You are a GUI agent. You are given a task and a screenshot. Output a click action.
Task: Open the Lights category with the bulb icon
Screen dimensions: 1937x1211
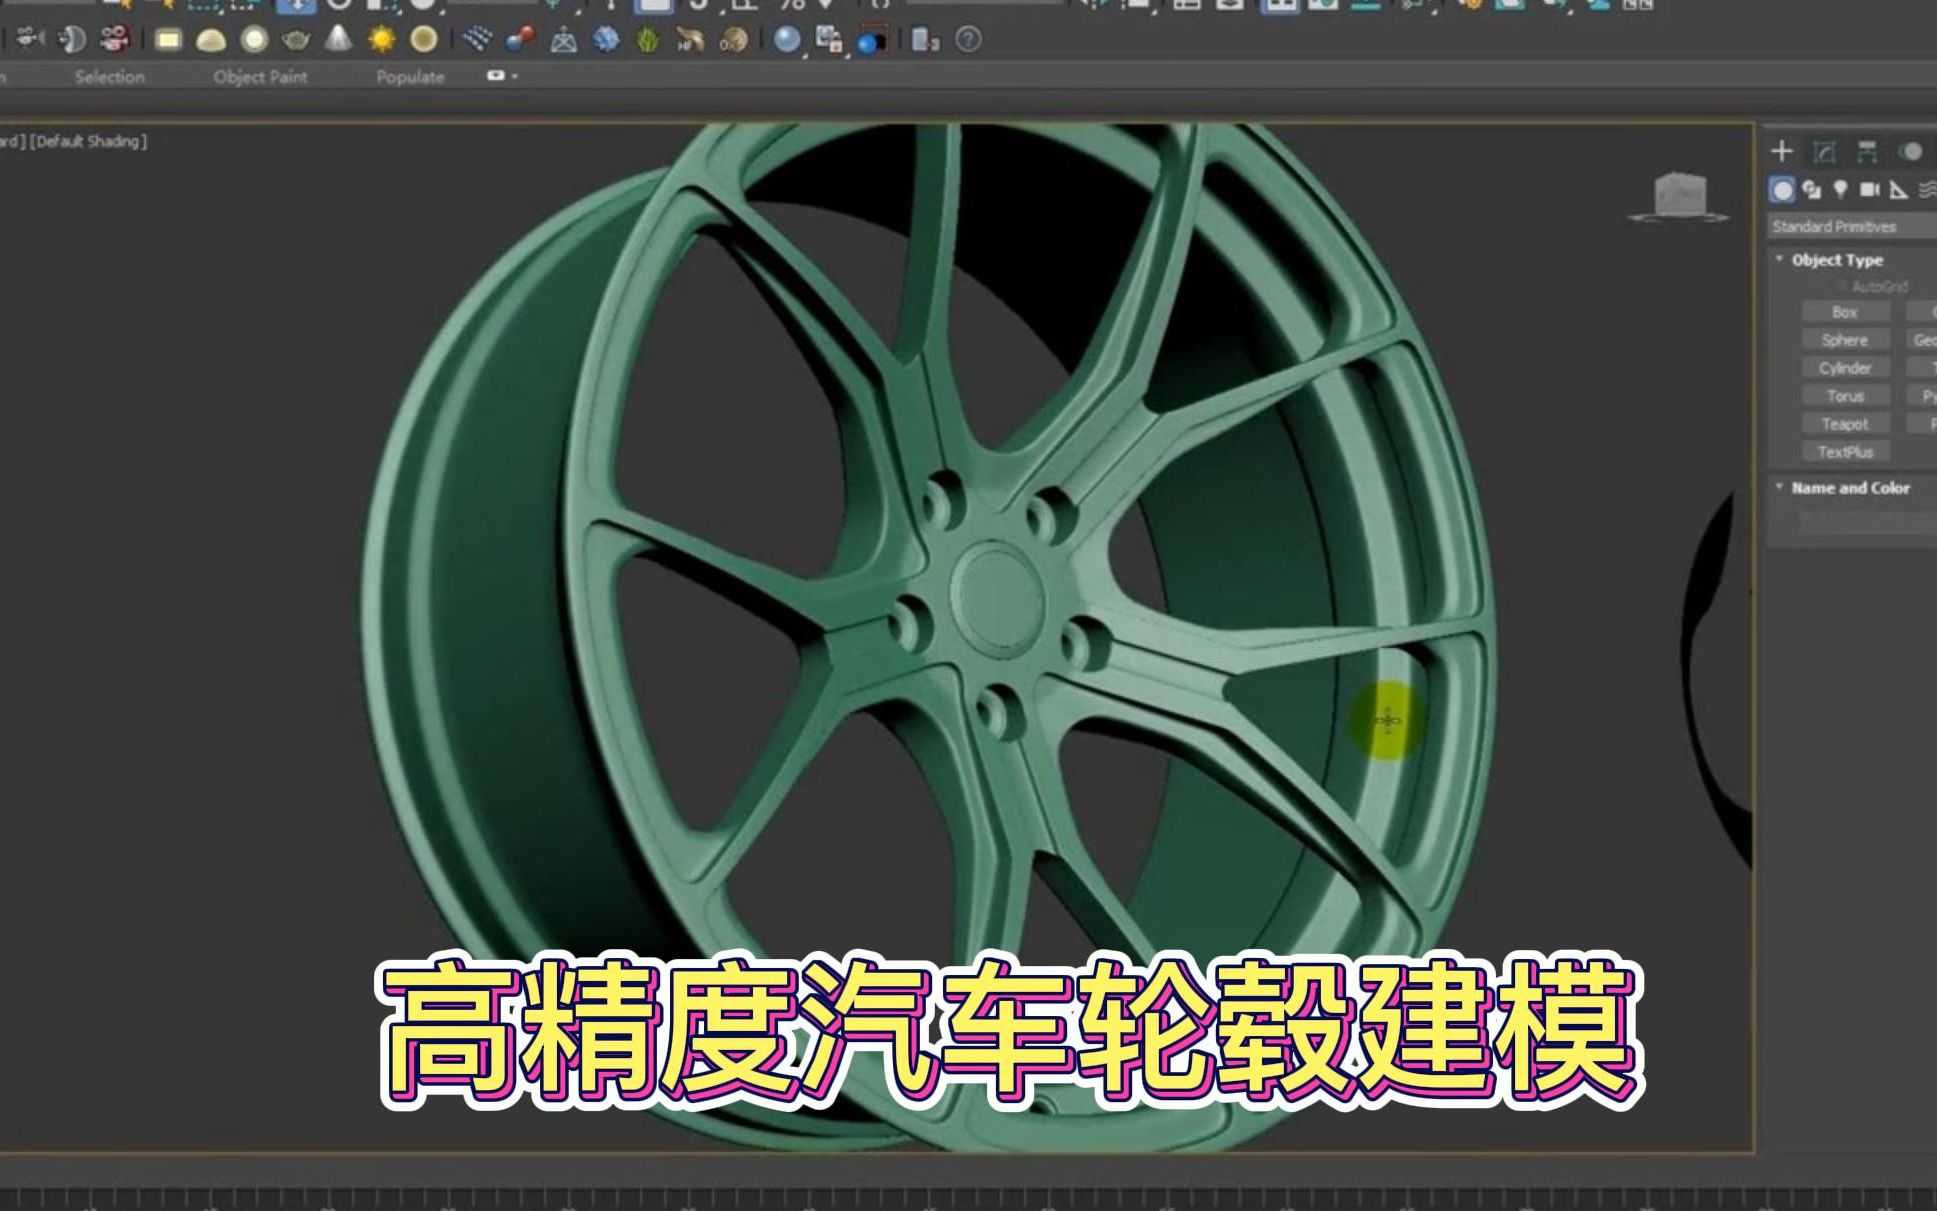click(x=1840, y=190)
